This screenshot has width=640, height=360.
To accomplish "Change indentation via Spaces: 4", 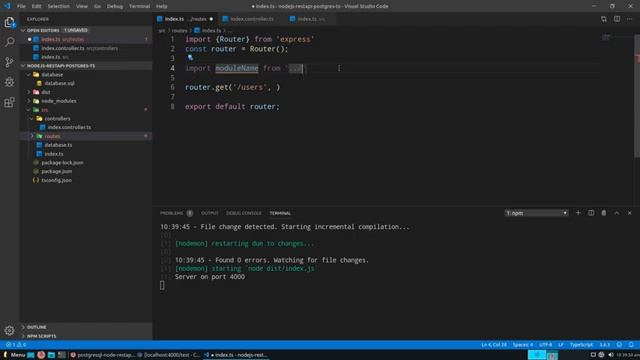I will pos(523,345).
